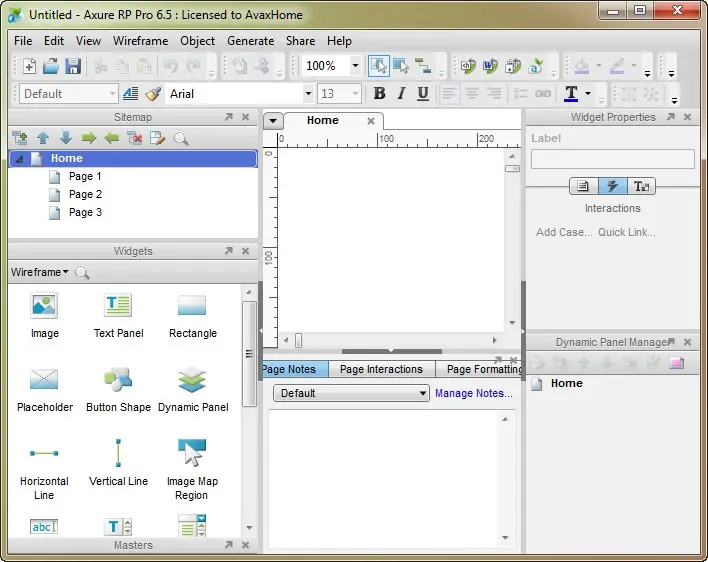Show the Annotations tab in Widget Properties
The width and height of the screenshot is (708, 562).
[x=583, y=186]
